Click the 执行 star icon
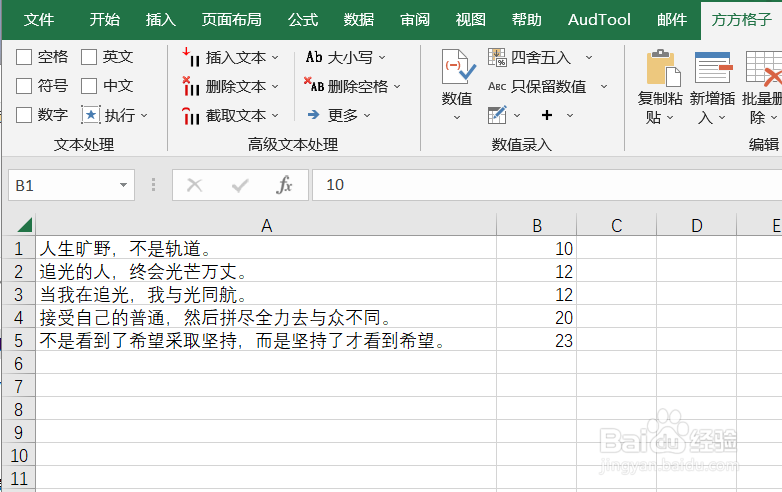 (91, 115)
